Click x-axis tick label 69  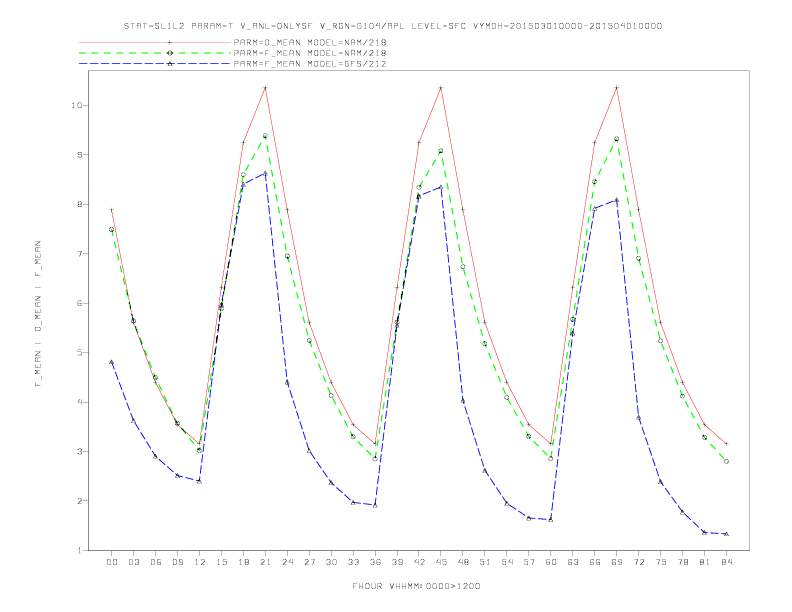(x=617, y=562)
